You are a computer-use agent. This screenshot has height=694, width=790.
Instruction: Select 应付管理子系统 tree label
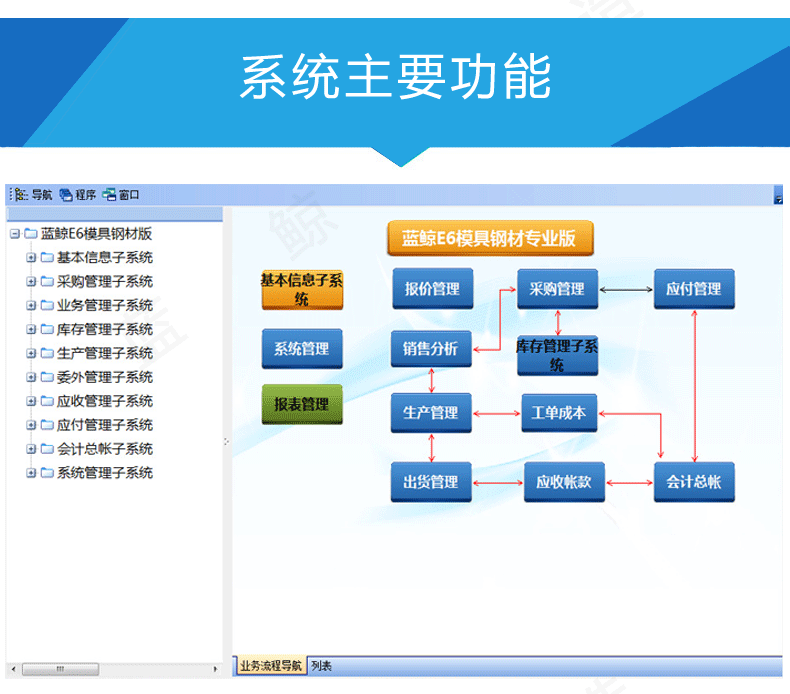(x=105, y=425)
